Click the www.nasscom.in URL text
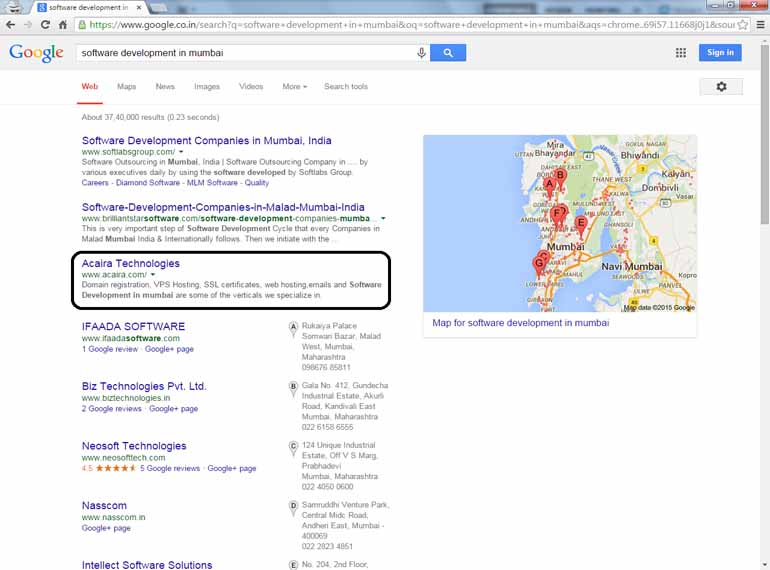Viewport: 770px width, 570px height. tap(113, 517)
